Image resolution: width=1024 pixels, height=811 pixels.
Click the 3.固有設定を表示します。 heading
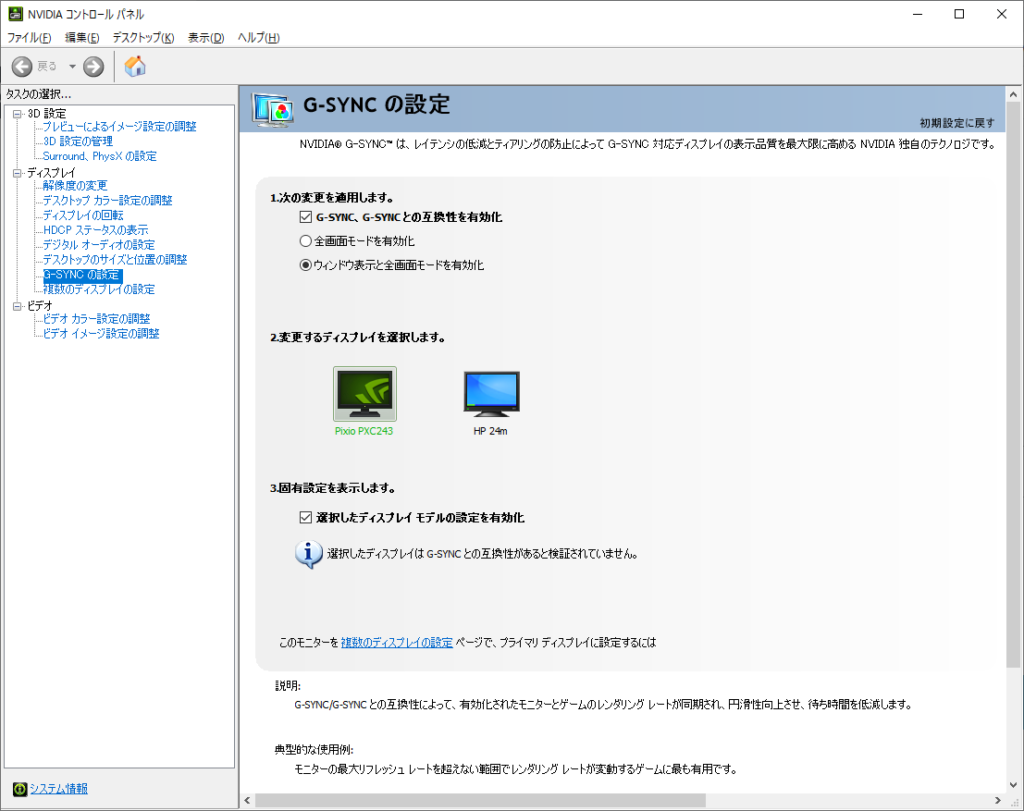[333, 488]
